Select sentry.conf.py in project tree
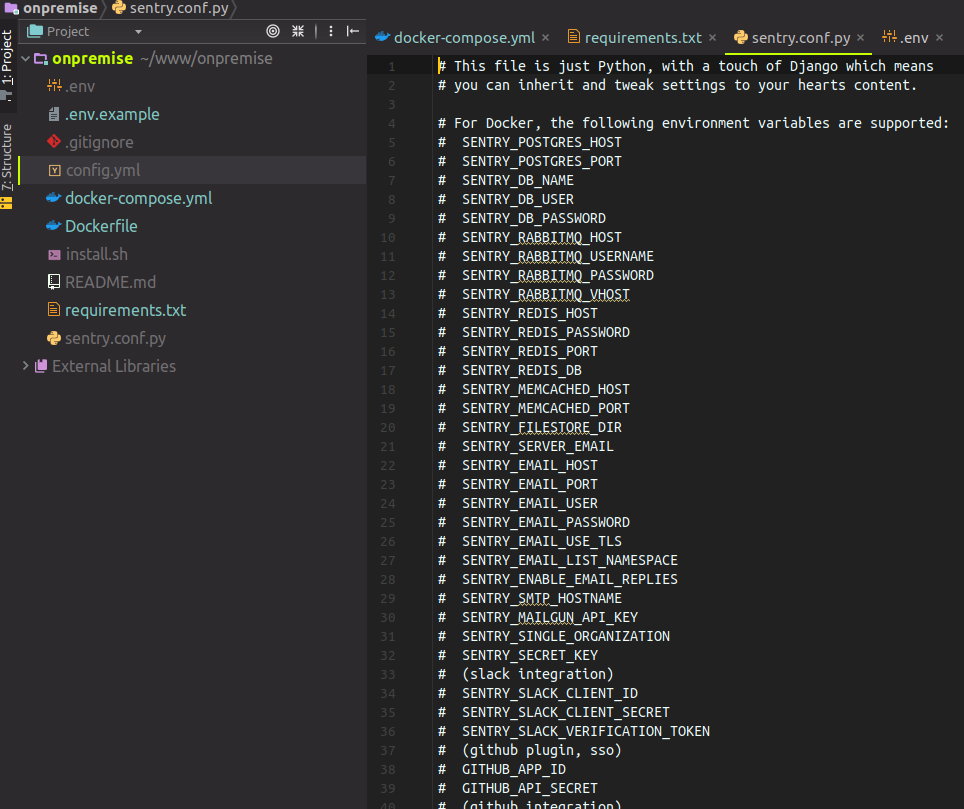The width and height of the screenshot is (964, 809). [115, 338]
